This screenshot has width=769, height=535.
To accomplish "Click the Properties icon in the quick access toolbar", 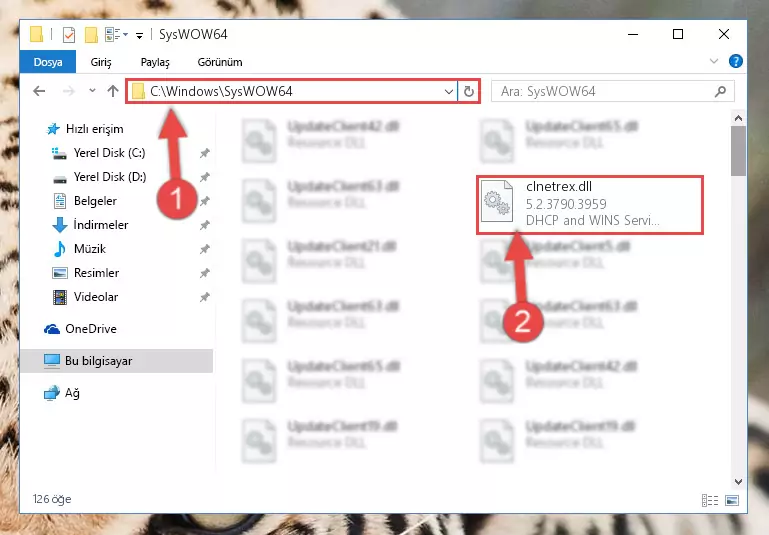I will click(69, 35).
